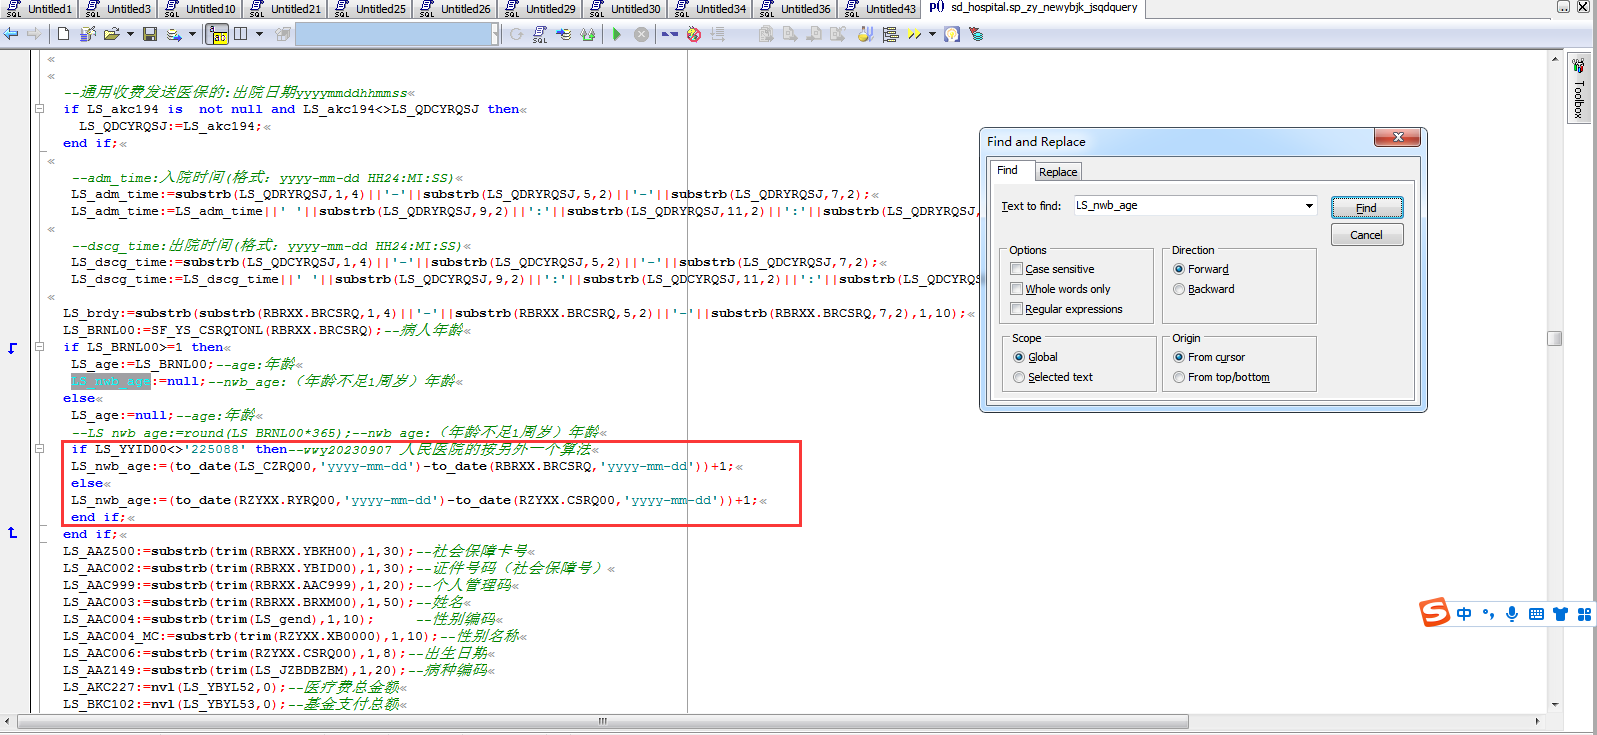Collapse the 'if LS_BRNL00>=1' code block

tap(39, 347)
